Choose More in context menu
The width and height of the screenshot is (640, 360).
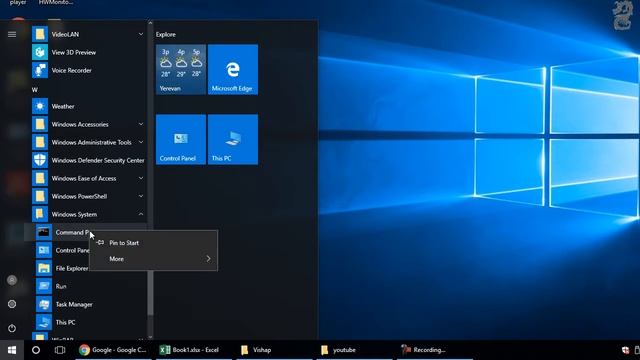153,259
